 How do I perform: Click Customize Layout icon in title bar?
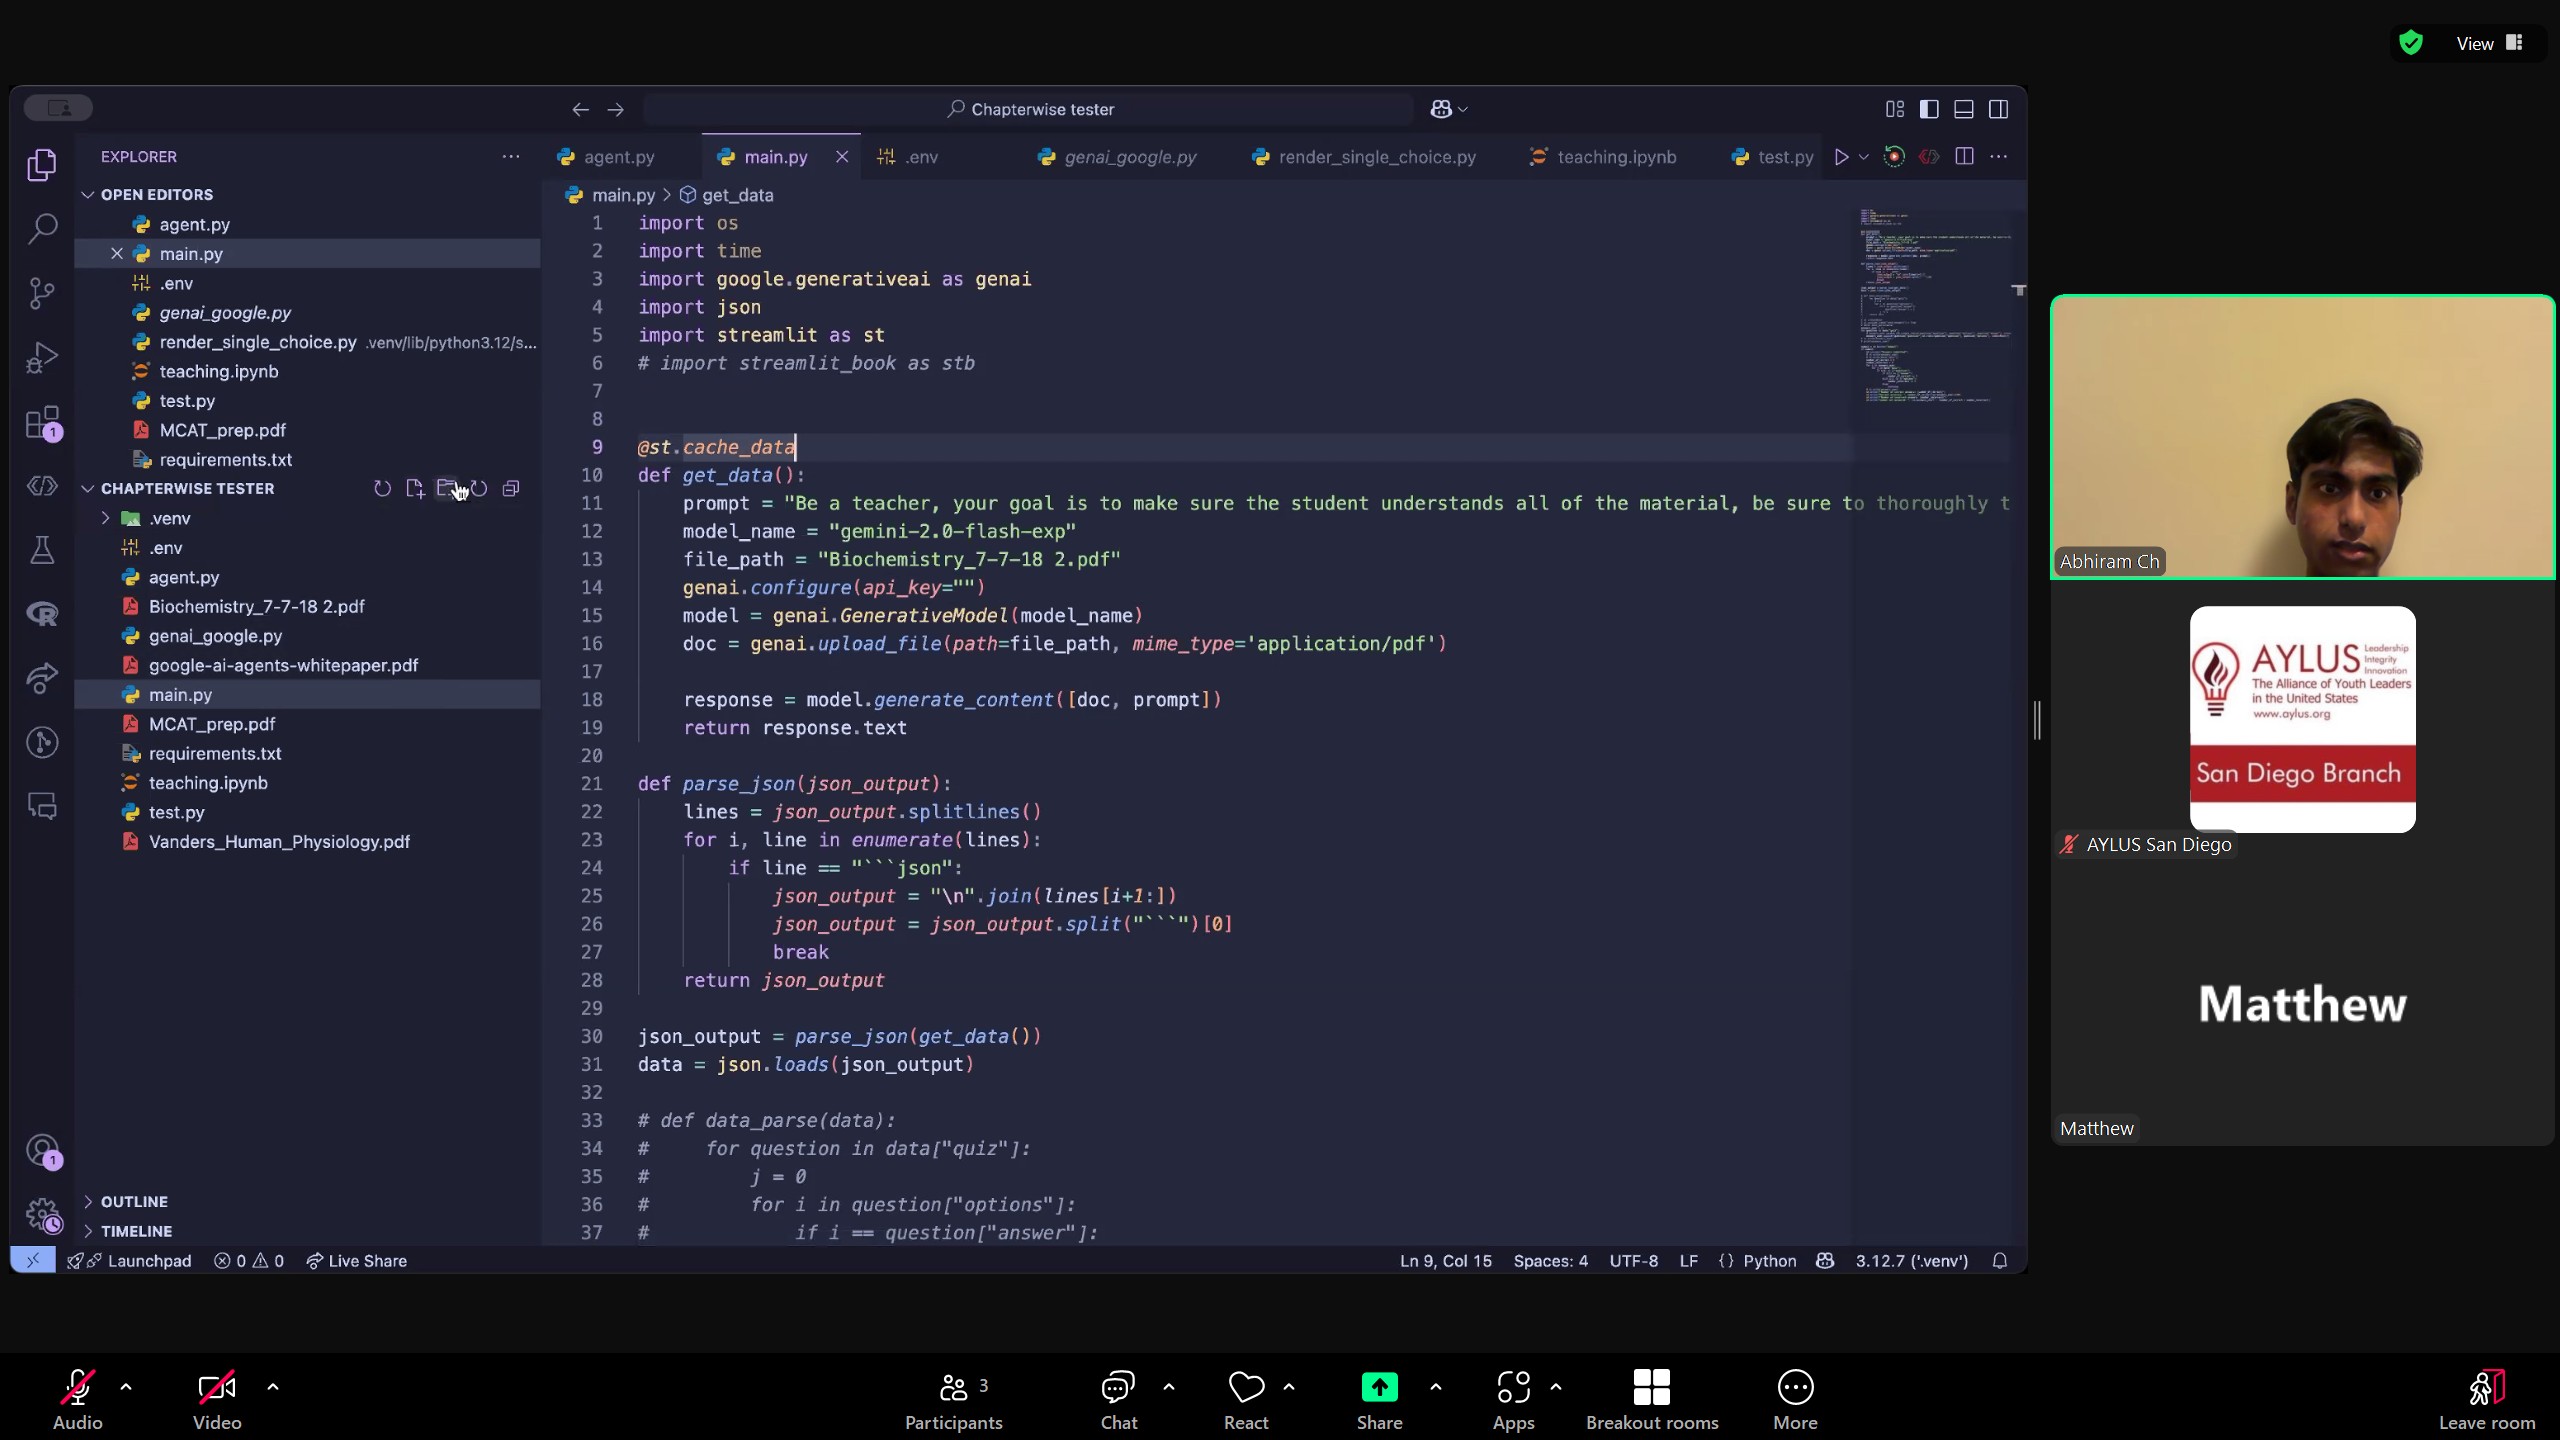1894,109
